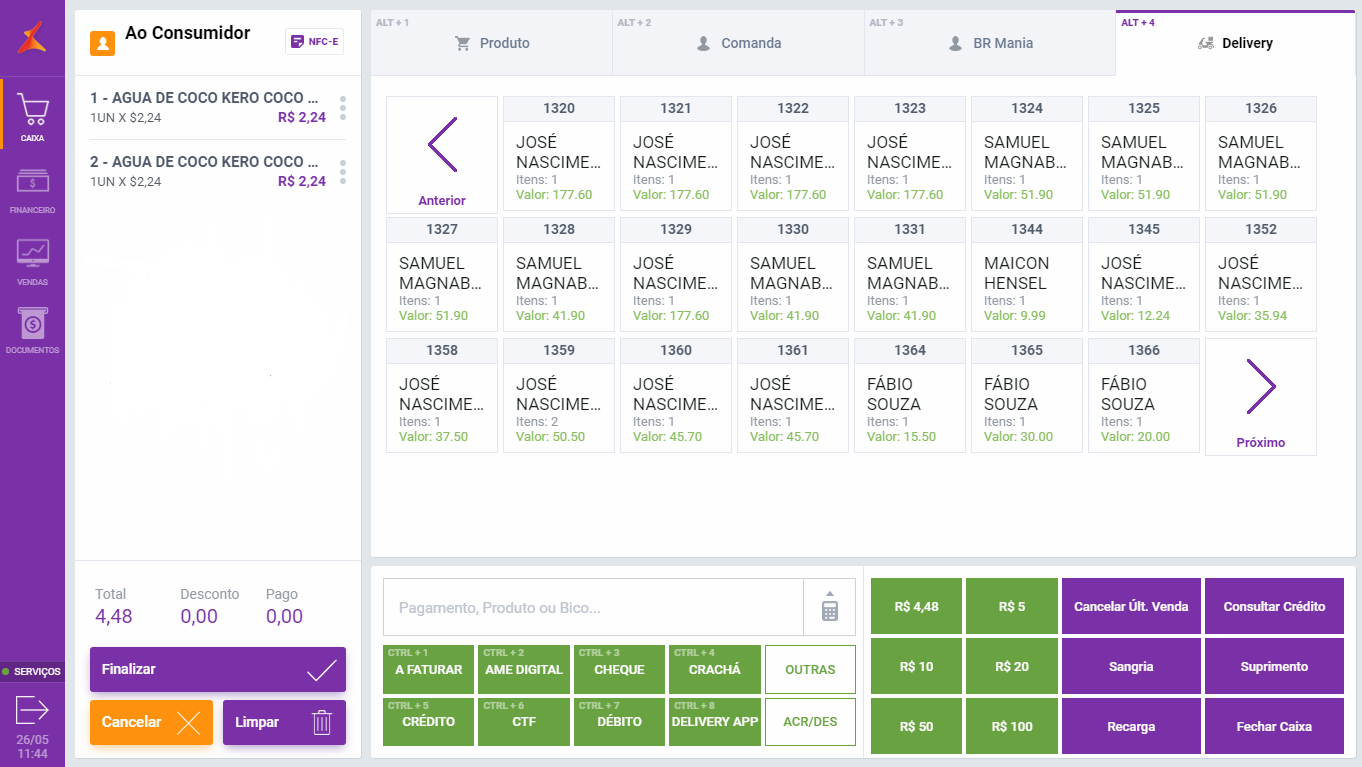Go to Próximo page of orders
Screen dimensions: 1362x767
(x=1260, y=397)
